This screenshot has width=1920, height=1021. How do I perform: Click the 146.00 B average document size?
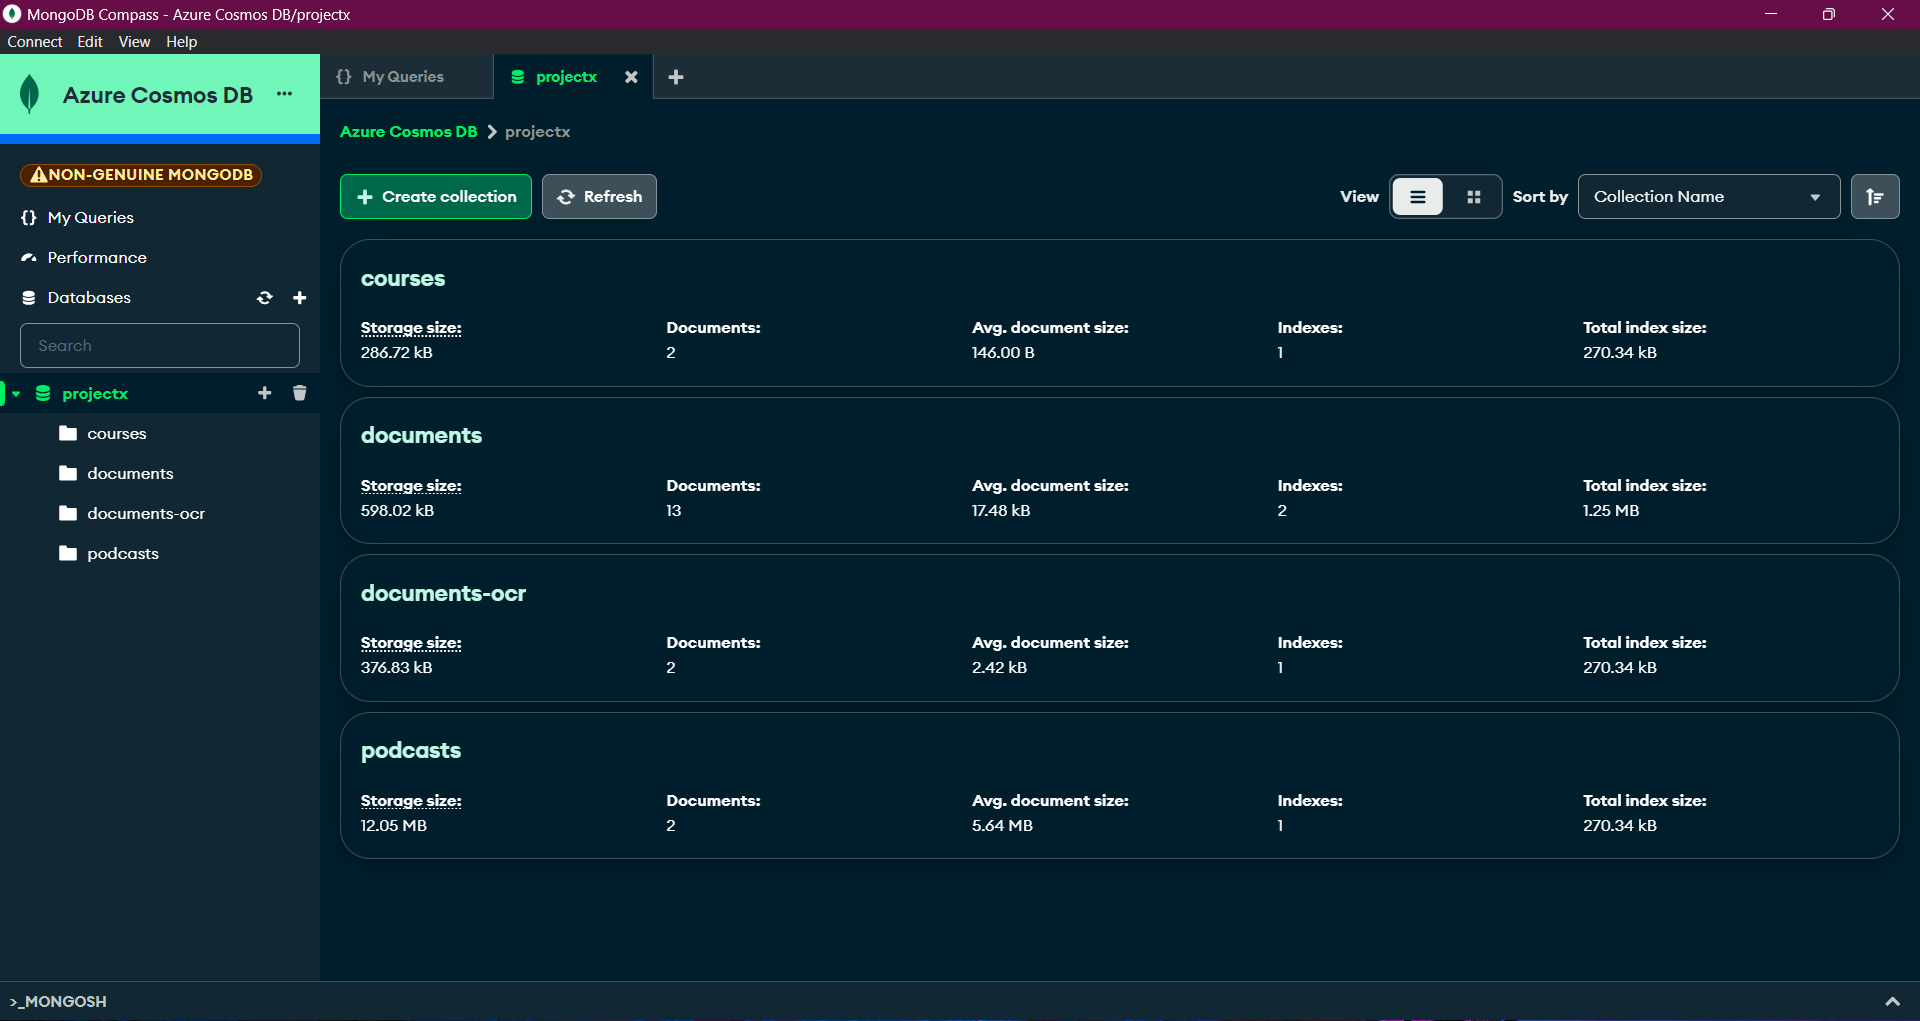click(1003, 353)
